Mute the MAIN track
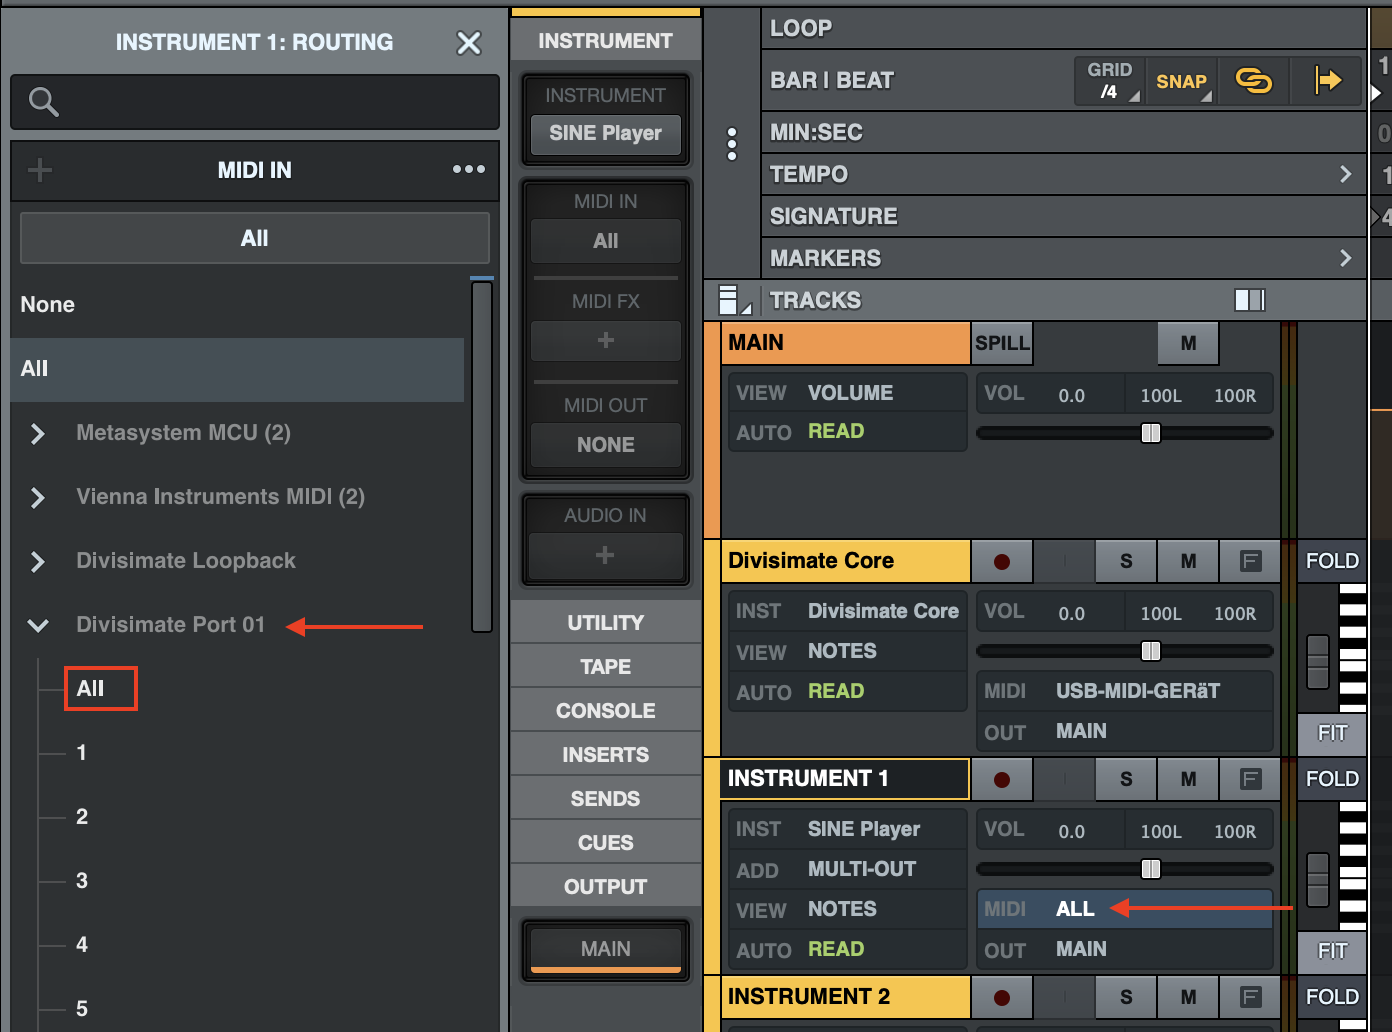This screenshot has height=1032, width=1392. 1188,343
